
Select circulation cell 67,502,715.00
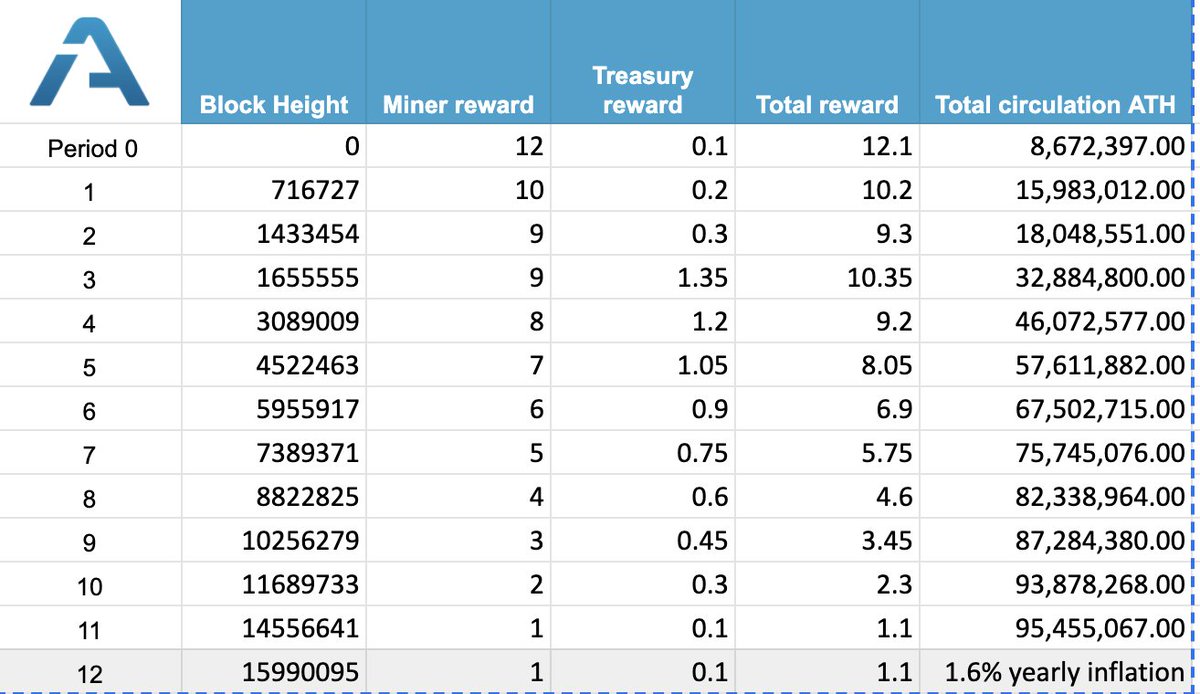click(1056, 411)
